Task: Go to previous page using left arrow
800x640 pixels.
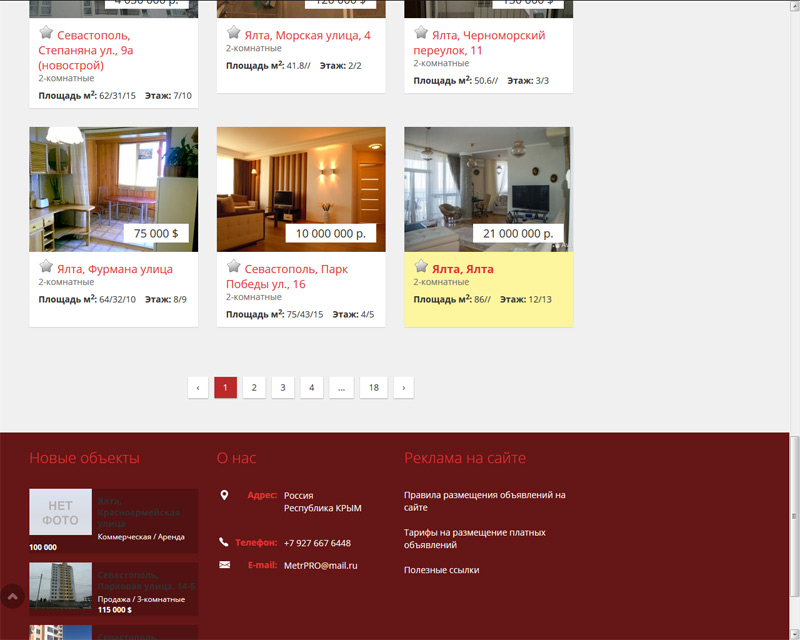Action: (x=197, y=387)
